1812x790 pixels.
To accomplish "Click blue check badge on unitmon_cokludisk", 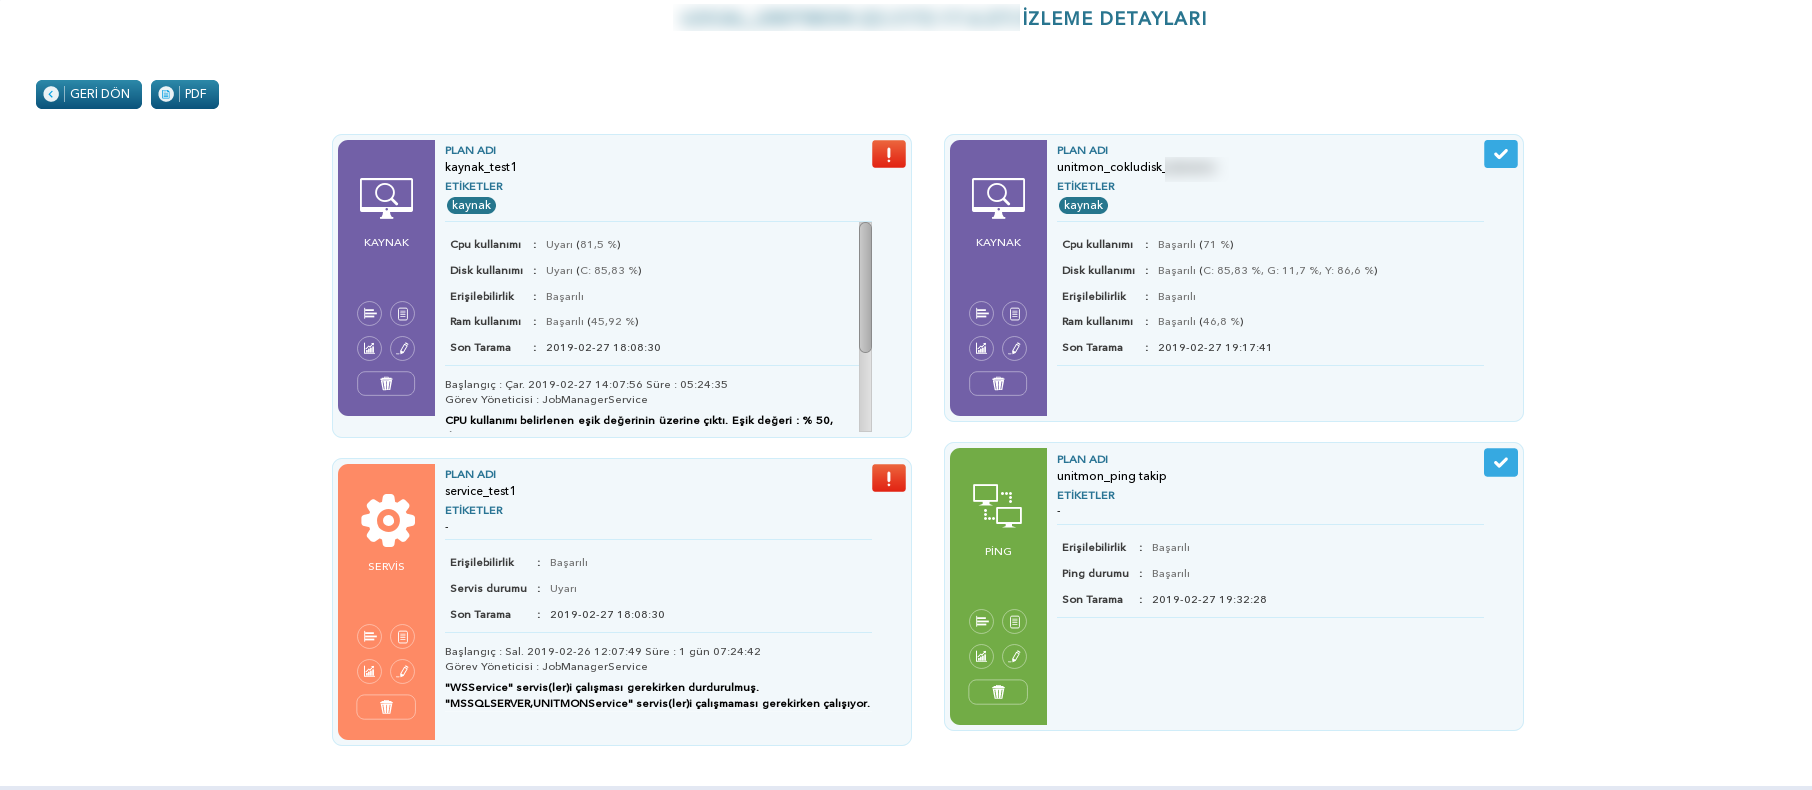I will tap(1500, 154).
